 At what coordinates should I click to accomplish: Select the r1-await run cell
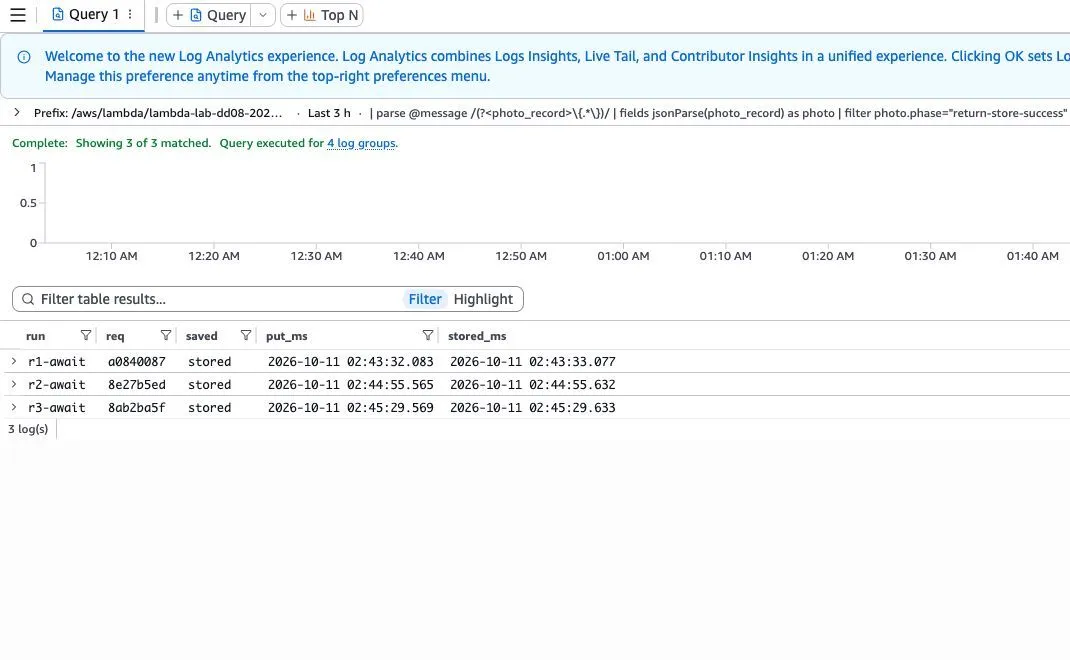57,362
